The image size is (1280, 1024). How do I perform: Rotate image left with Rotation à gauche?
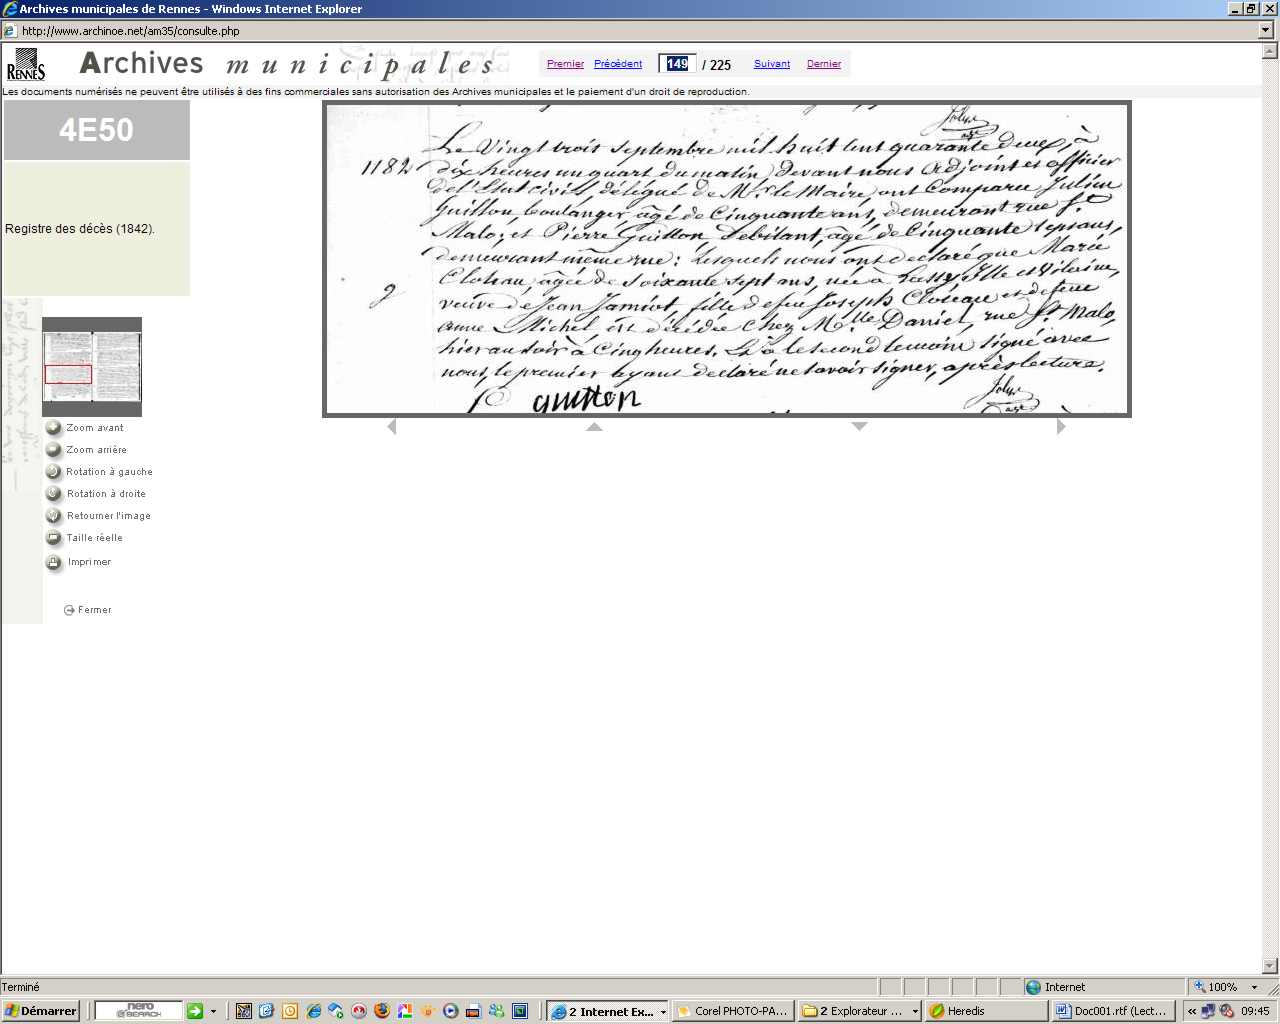(x=54, y=472)
